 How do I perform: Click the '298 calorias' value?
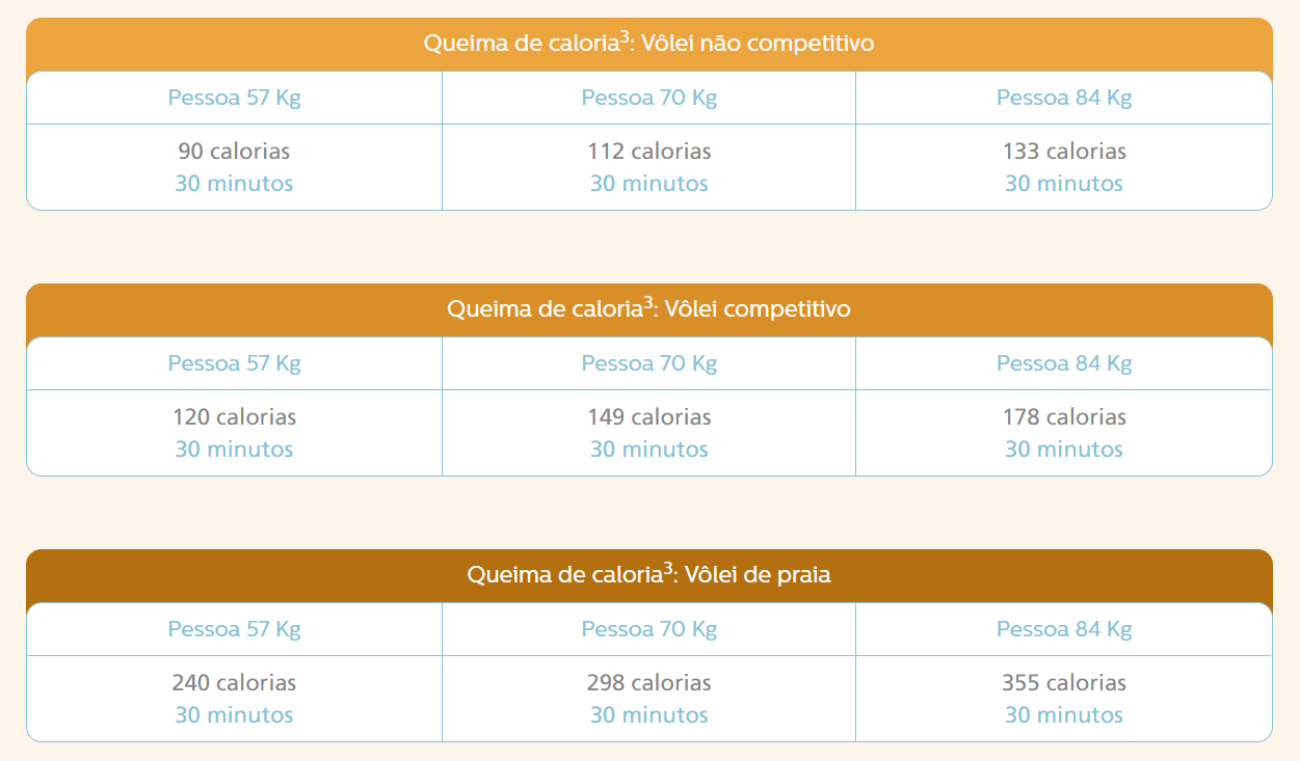tap(649, 683)
